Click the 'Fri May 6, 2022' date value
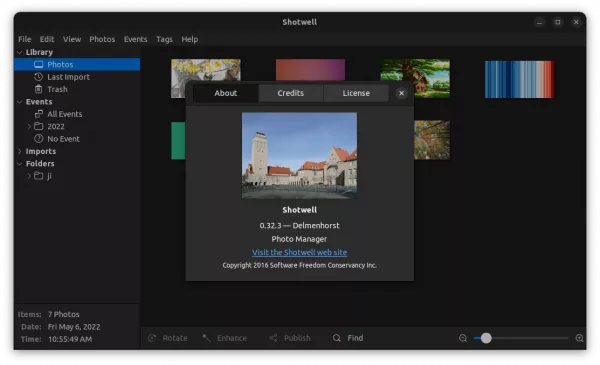Screen dimensions: 600x365 [74, 327]
